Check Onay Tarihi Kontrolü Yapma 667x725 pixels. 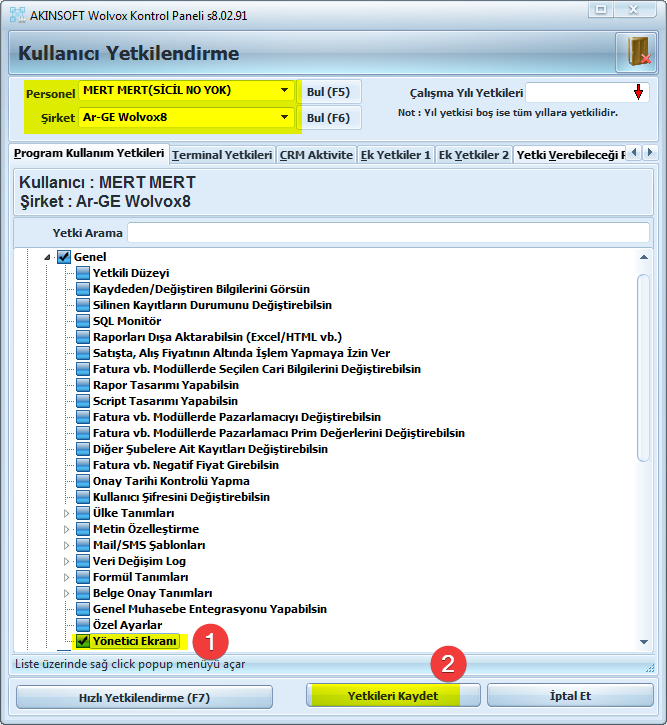pyautogui.click(x=83, y=481)
